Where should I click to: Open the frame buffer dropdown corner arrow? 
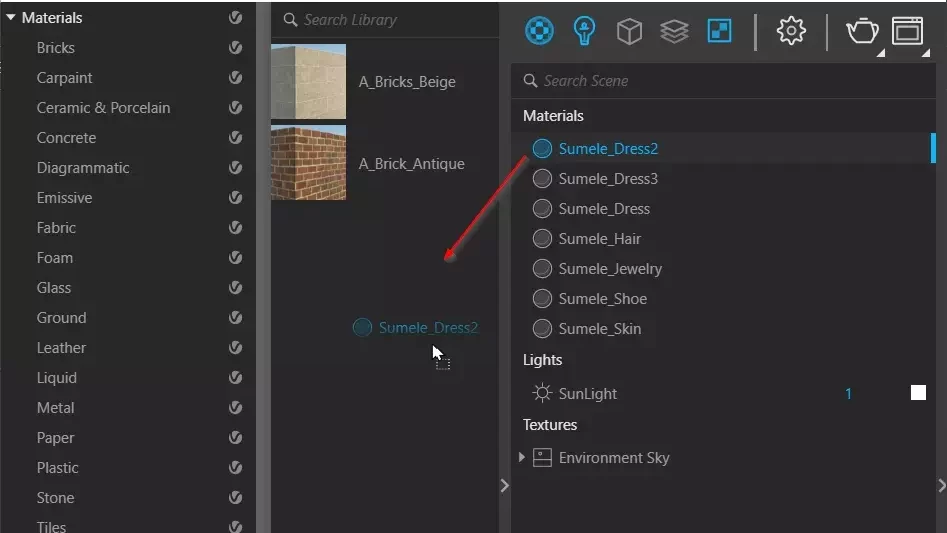pyautogui.click(x=926, y=53)
